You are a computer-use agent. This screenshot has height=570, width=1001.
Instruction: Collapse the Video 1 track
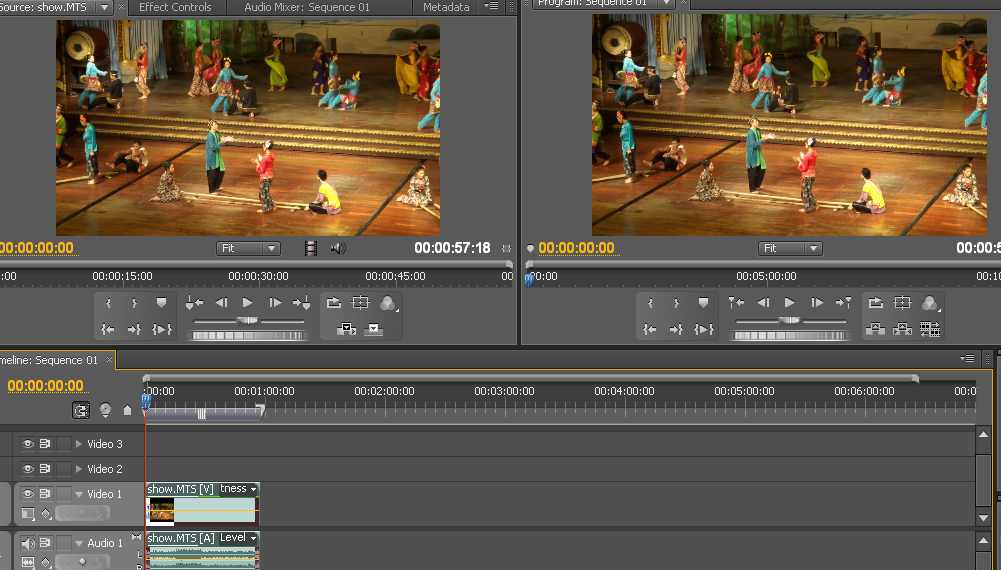click(x=79, y=493)
